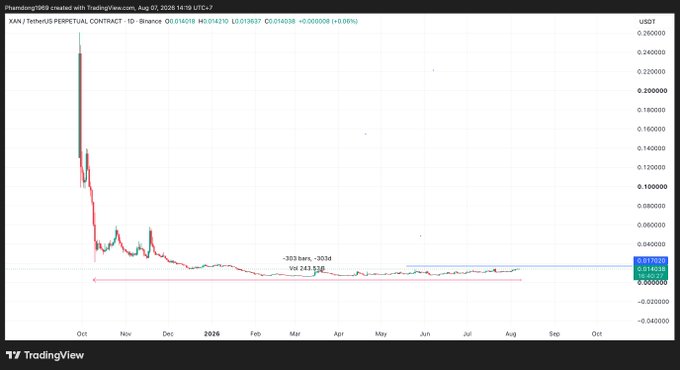Click the close value C0.014038 in header
The width and height of the screenshot is (680, 370).
[280, 21]
